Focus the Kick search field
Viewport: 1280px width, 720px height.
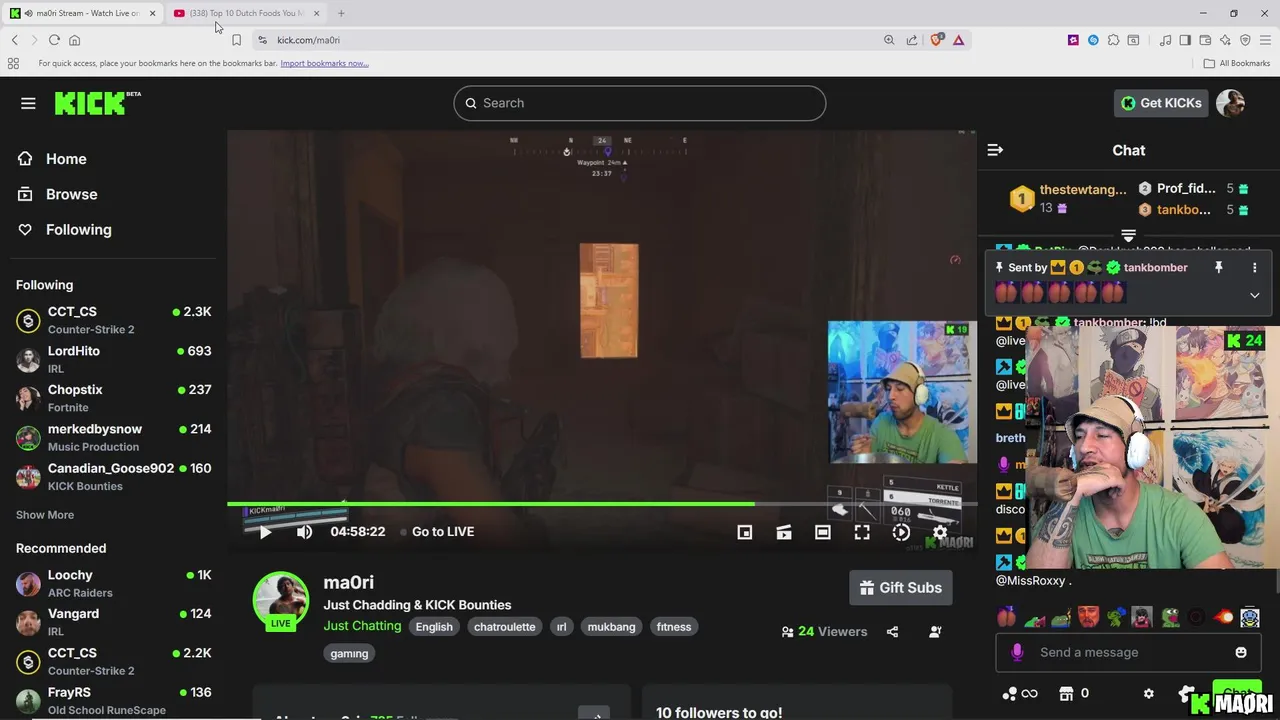coord(640,103)
